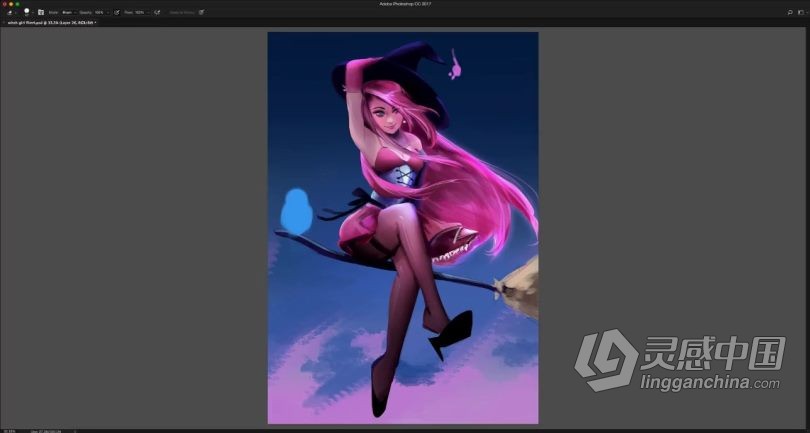Viewport: 810px width, 433px height.
Task: Toggle pressure for size icon
Action: pyautogui.click(x=201, y=12)
